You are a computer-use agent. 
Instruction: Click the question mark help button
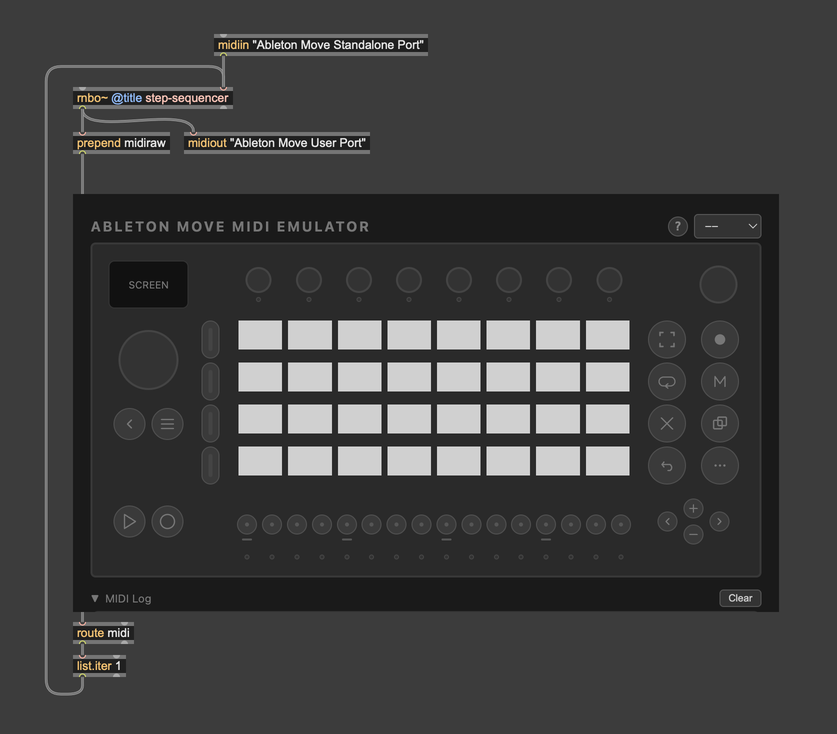(677, 226)
